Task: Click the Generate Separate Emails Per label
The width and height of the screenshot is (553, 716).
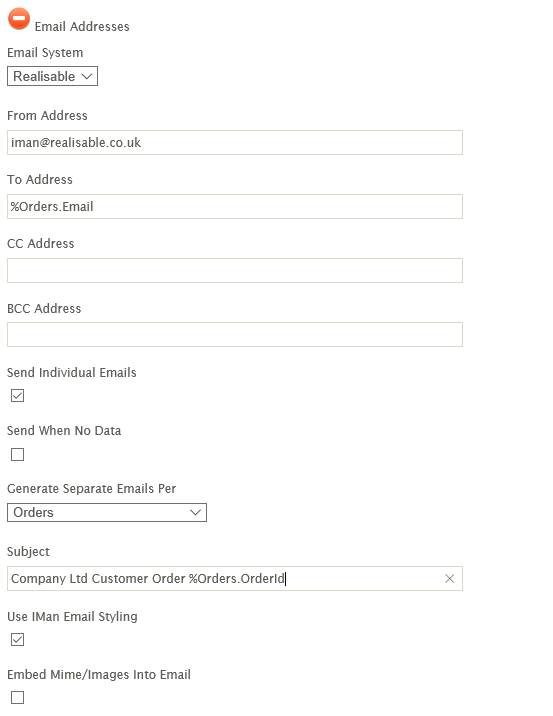Action: 91,489
